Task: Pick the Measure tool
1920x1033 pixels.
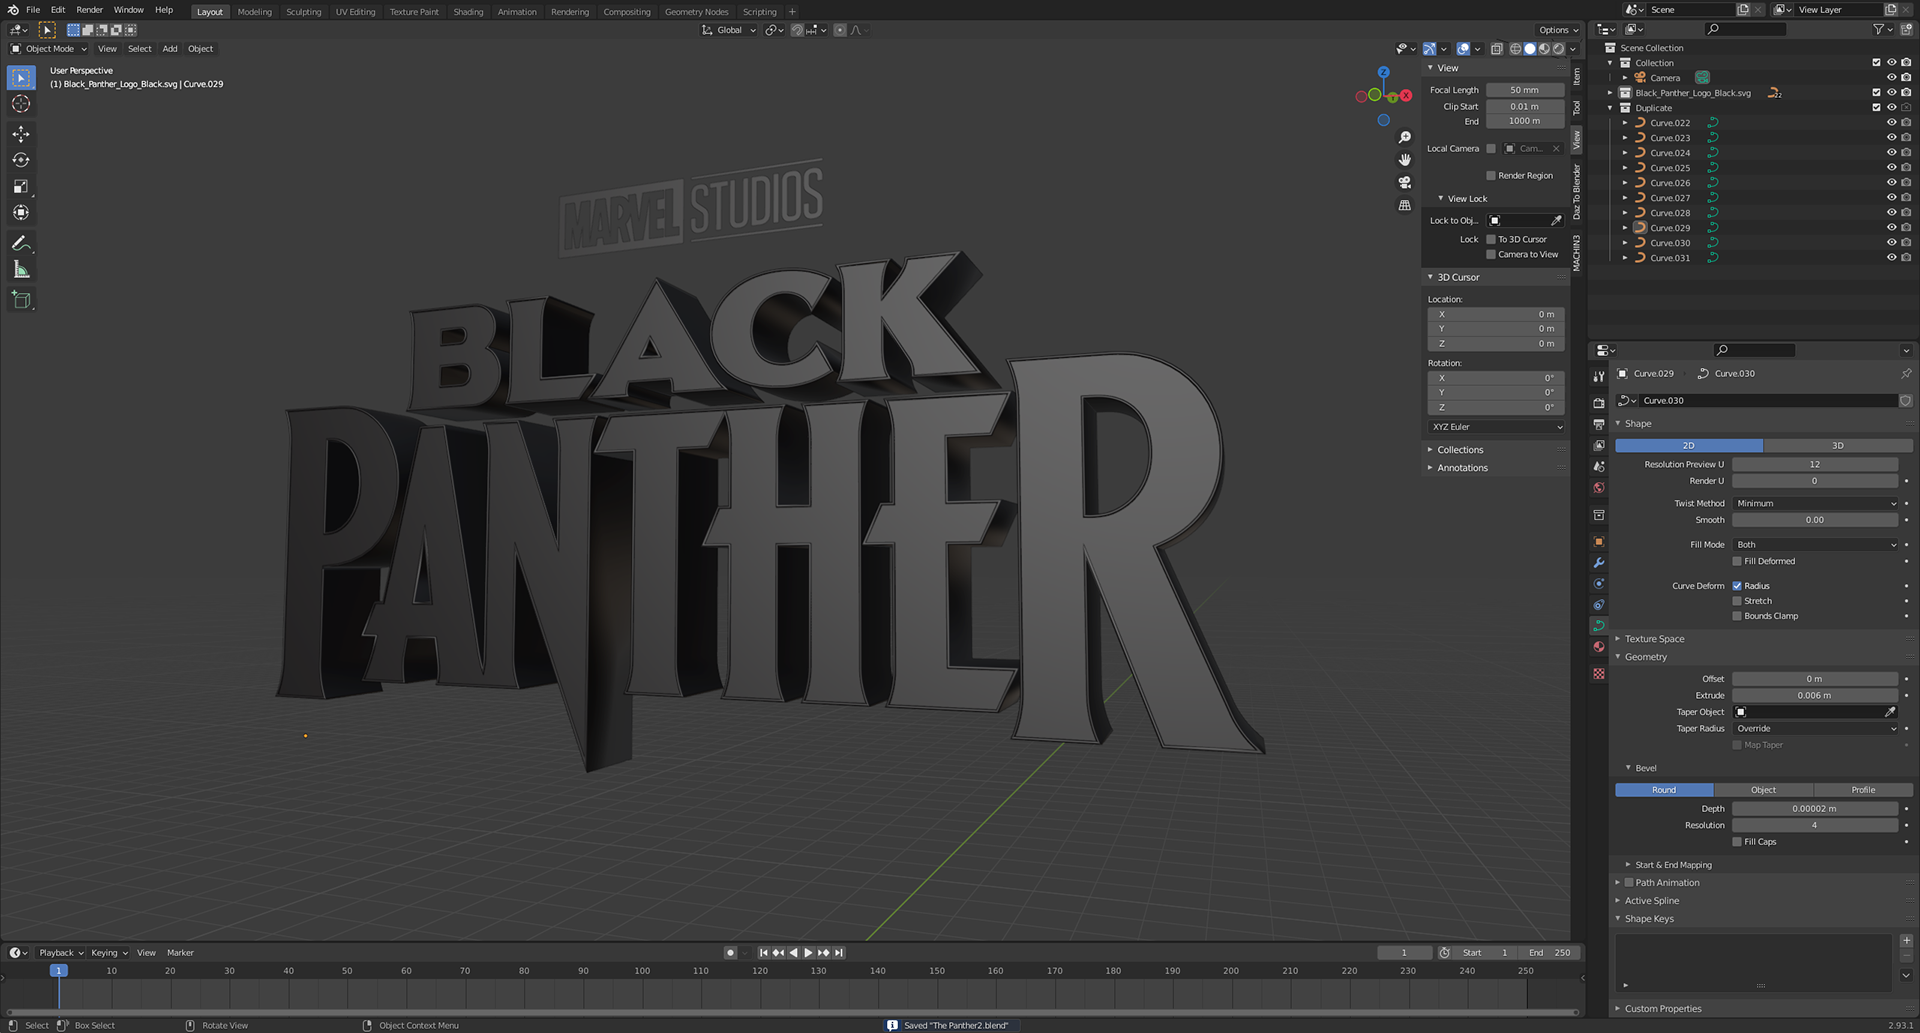Action: (21, 269)
